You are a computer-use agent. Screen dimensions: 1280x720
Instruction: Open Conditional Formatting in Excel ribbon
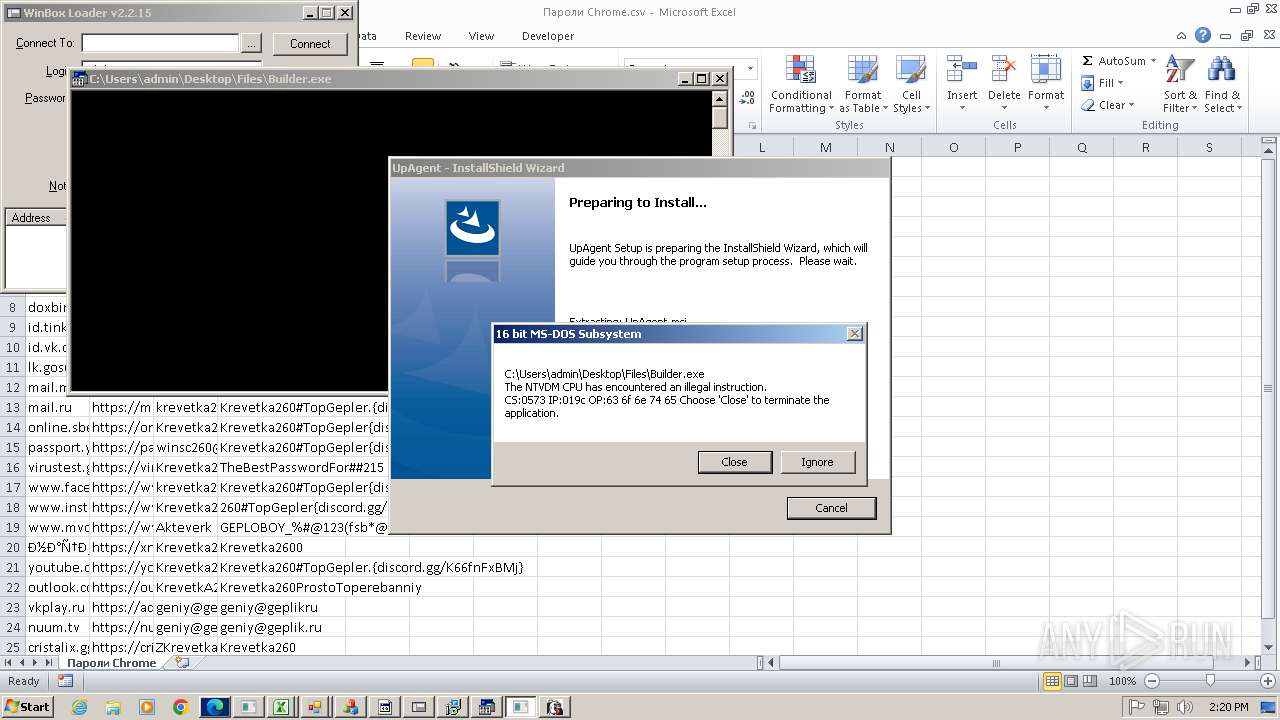click(x=800, y=84)
